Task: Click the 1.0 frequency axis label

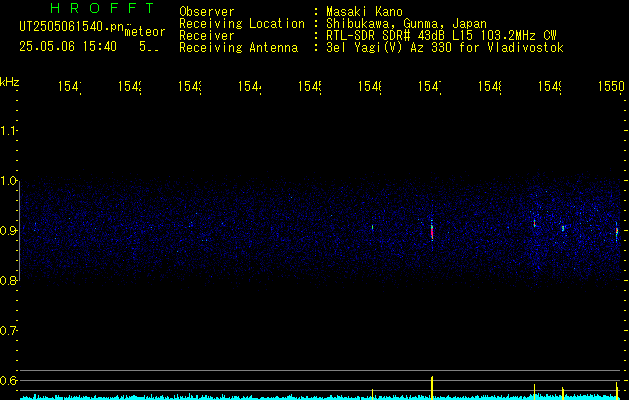Action: coord(8,181)
